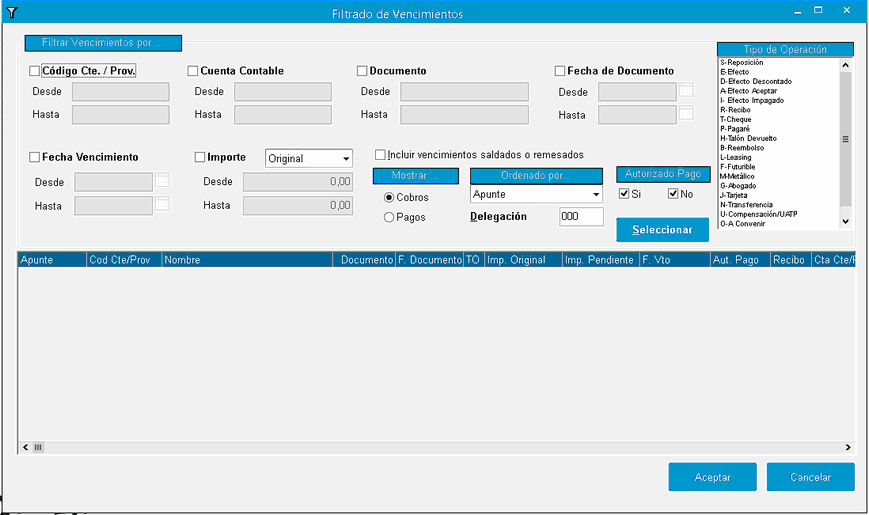Enable the Código Cte. / Prov. filter checkbox

[x=35, y=71]
